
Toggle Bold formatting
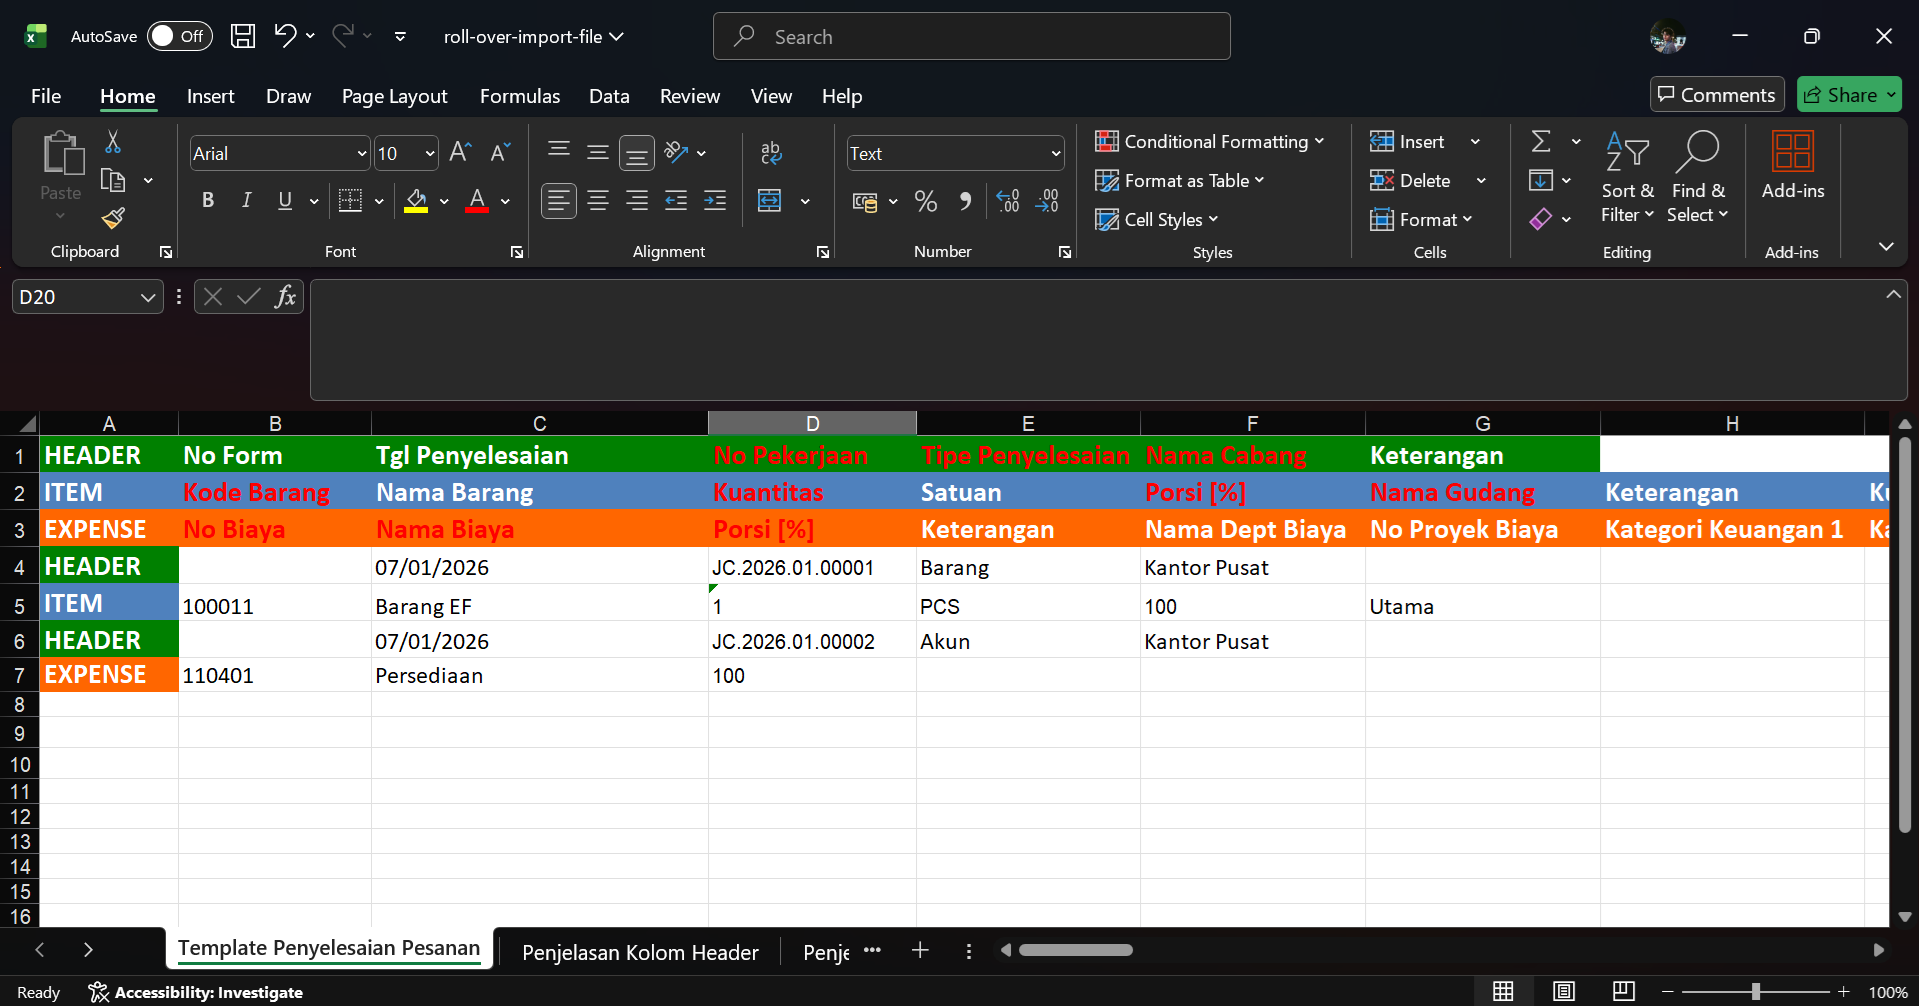click(x=208, y=201)
